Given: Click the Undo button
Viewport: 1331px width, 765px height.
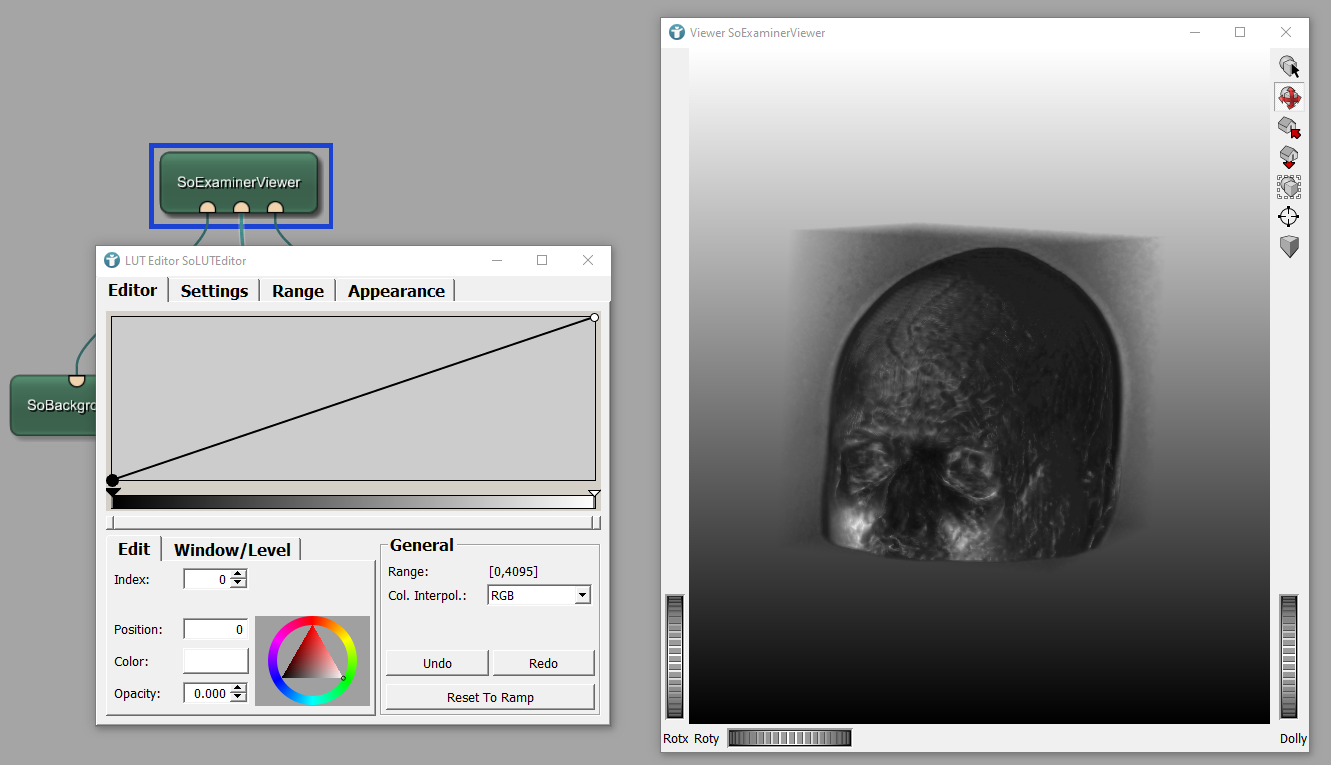Looking at the screenshot, I should (x=437, y=663).
